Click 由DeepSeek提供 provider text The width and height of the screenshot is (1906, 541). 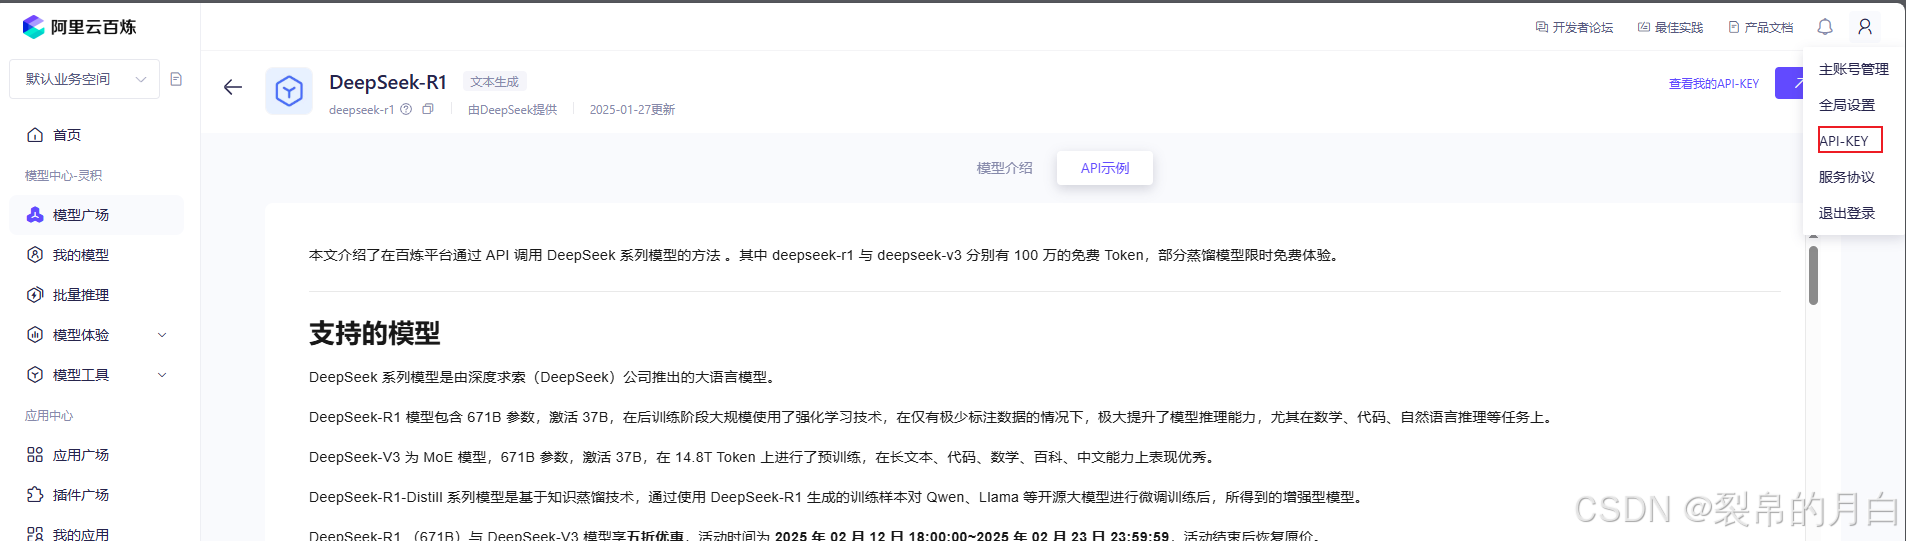tap(512, 110)
